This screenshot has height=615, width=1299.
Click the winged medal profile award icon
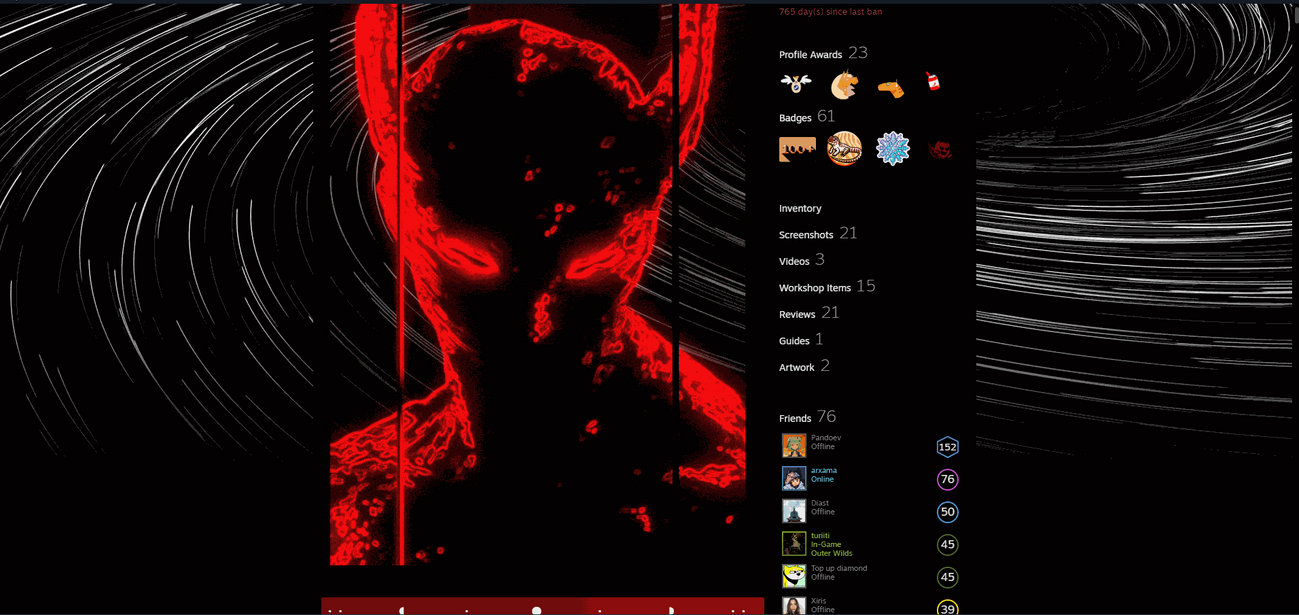point(796,84)
